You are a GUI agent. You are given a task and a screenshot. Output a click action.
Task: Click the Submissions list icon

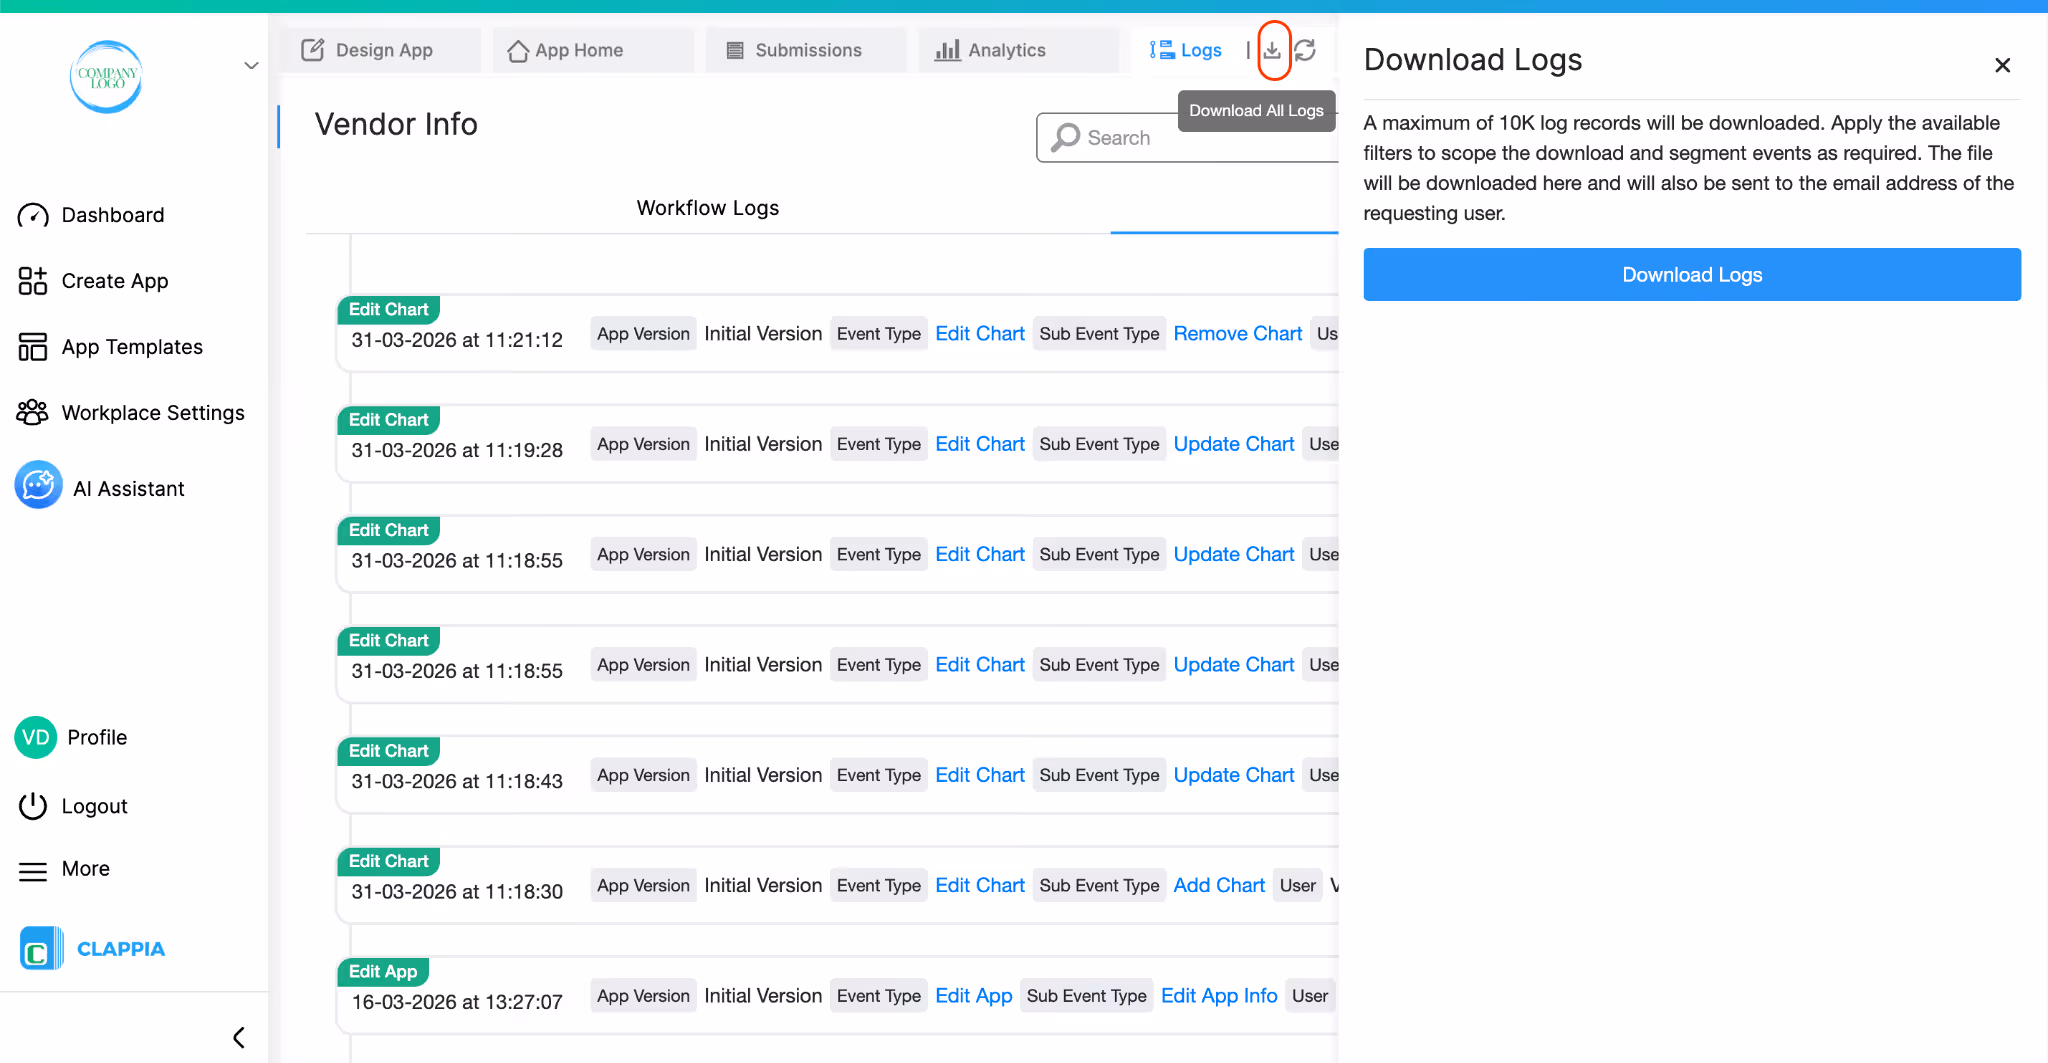[x=735, y=50]
